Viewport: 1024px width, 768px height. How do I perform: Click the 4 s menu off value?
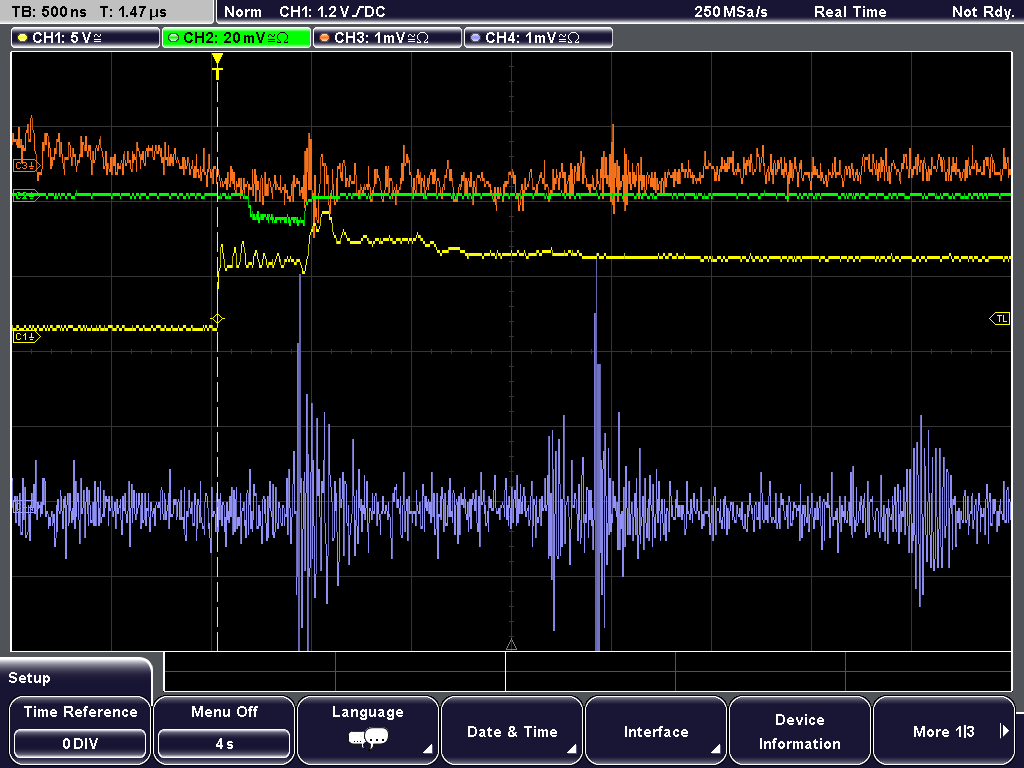tap(224, 744)
